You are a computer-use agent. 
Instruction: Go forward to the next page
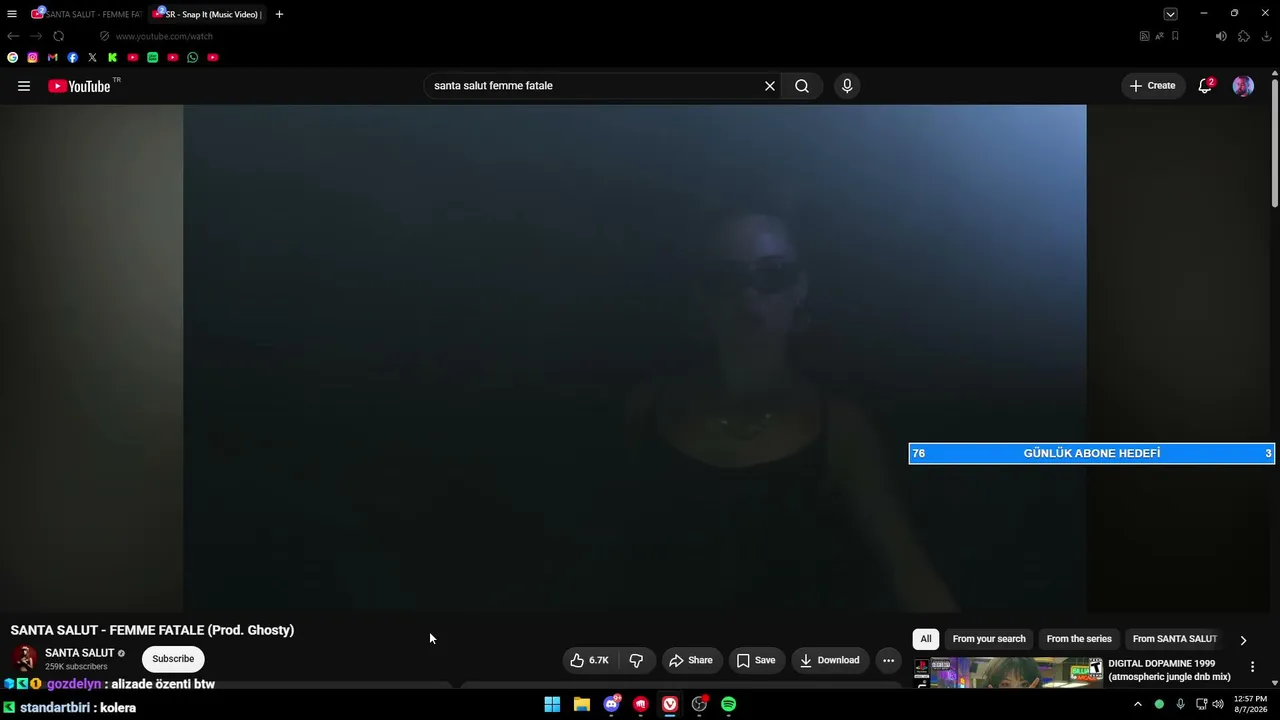[x=36, y=36]
